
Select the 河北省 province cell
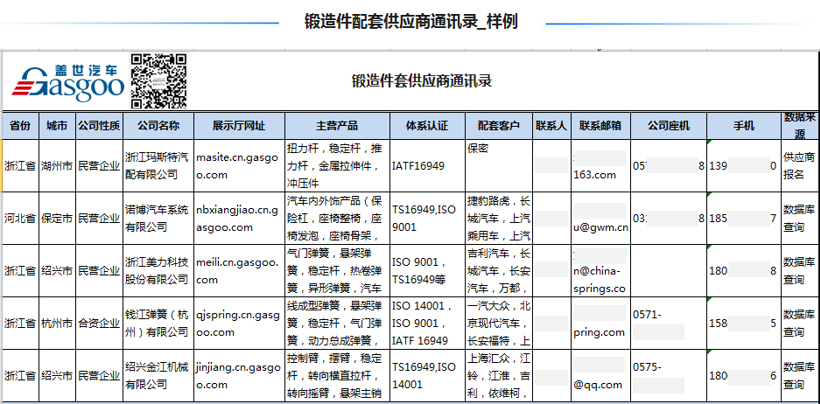point(20,218)
